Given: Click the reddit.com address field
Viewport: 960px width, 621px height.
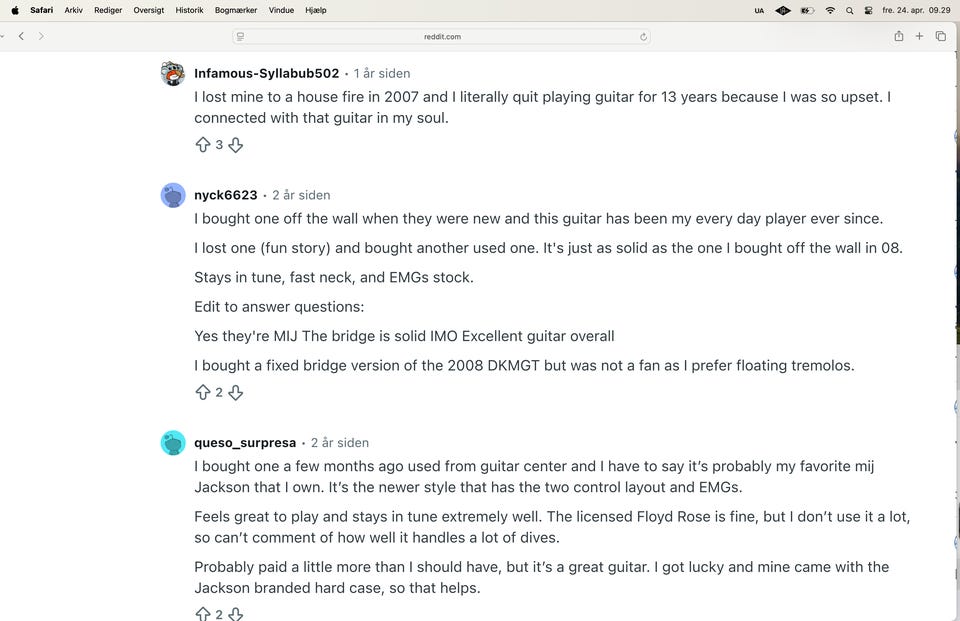Looking at the screenshot, I should pyautogui.click(x=442, y=37).
